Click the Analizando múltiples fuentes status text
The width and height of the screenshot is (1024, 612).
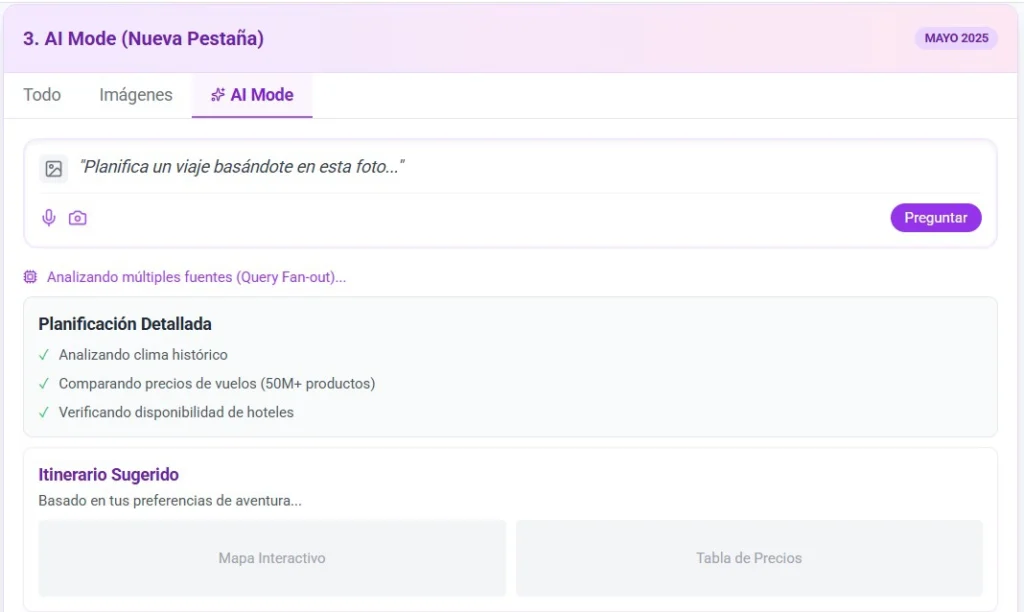(196, 277)
